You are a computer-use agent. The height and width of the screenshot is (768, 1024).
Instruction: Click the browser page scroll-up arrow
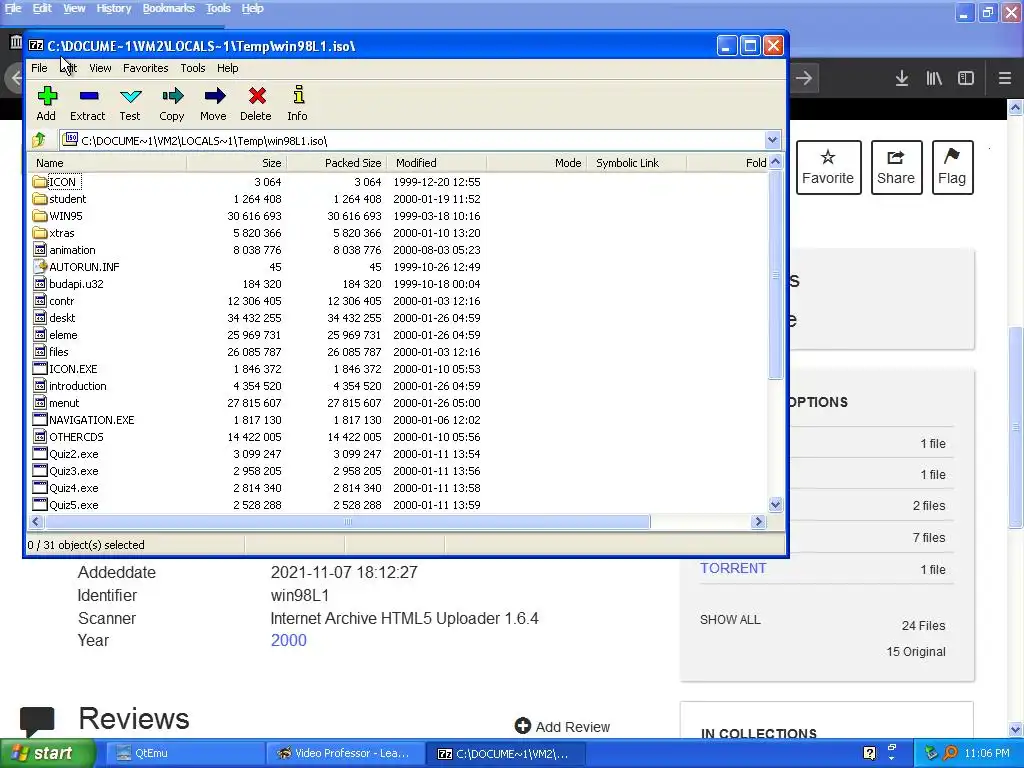(x=1015, y=108)
